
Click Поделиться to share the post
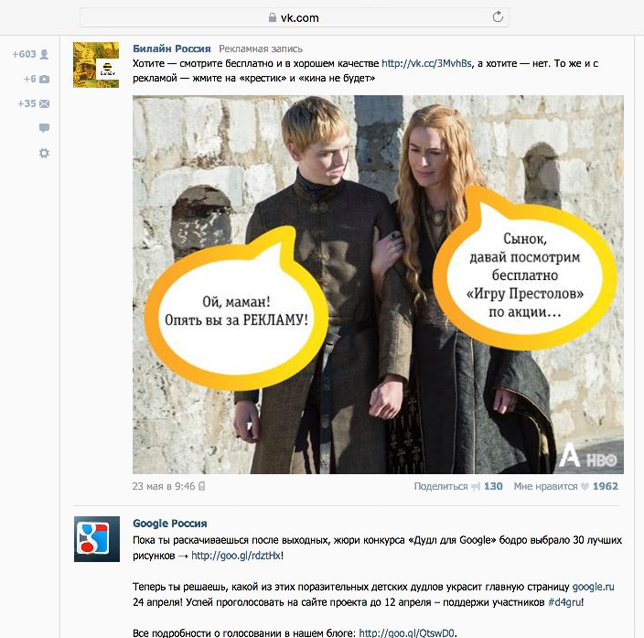(x=441, y=486)
